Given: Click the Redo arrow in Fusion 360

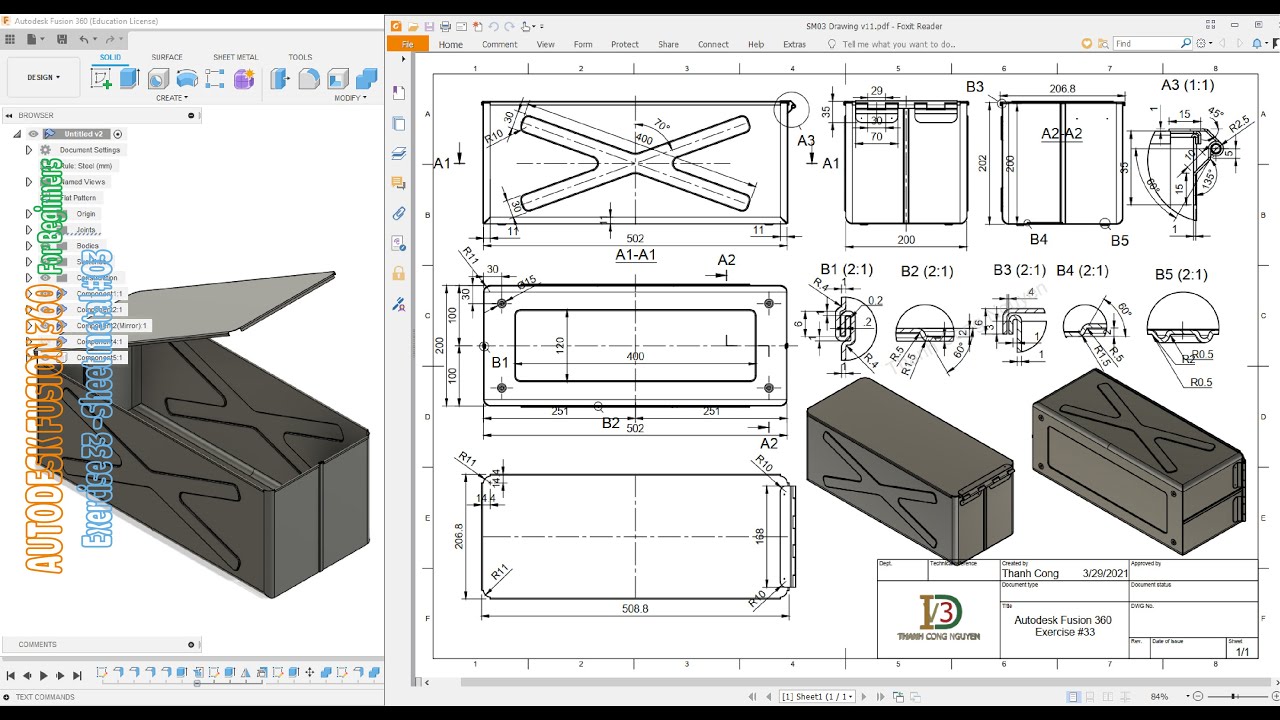Looking at the screenshot, I should tap(109, 39).
